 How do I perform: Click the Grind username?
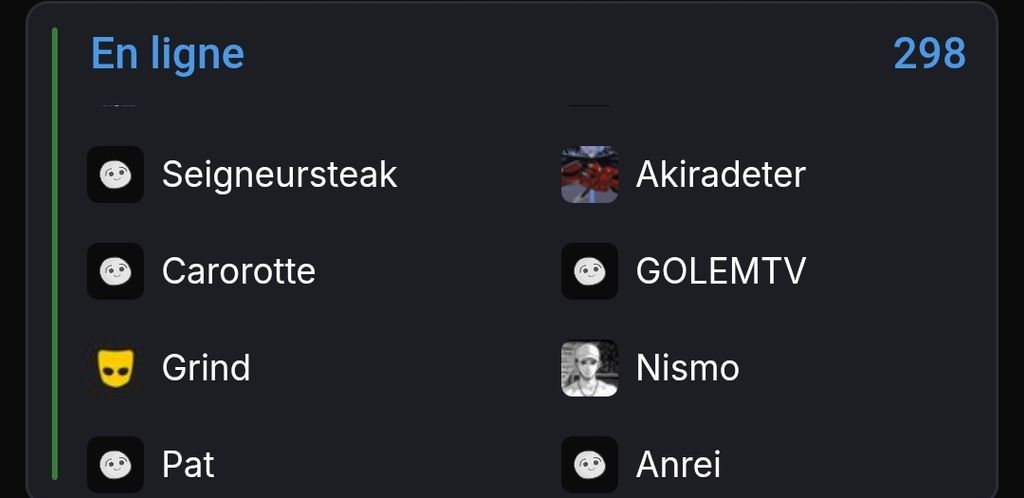coord(206,368)
